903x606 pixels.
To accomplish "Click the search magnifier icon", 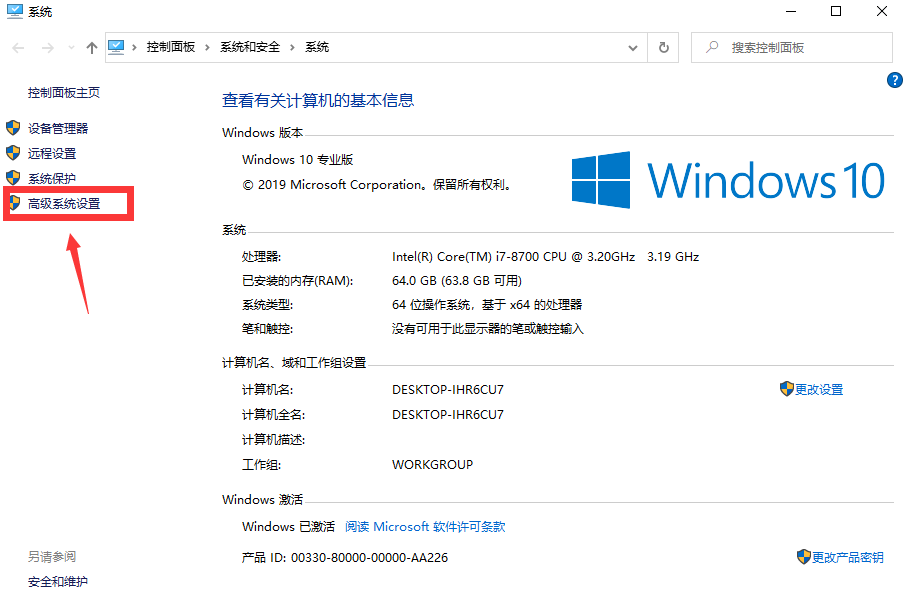I will (712, 47).
